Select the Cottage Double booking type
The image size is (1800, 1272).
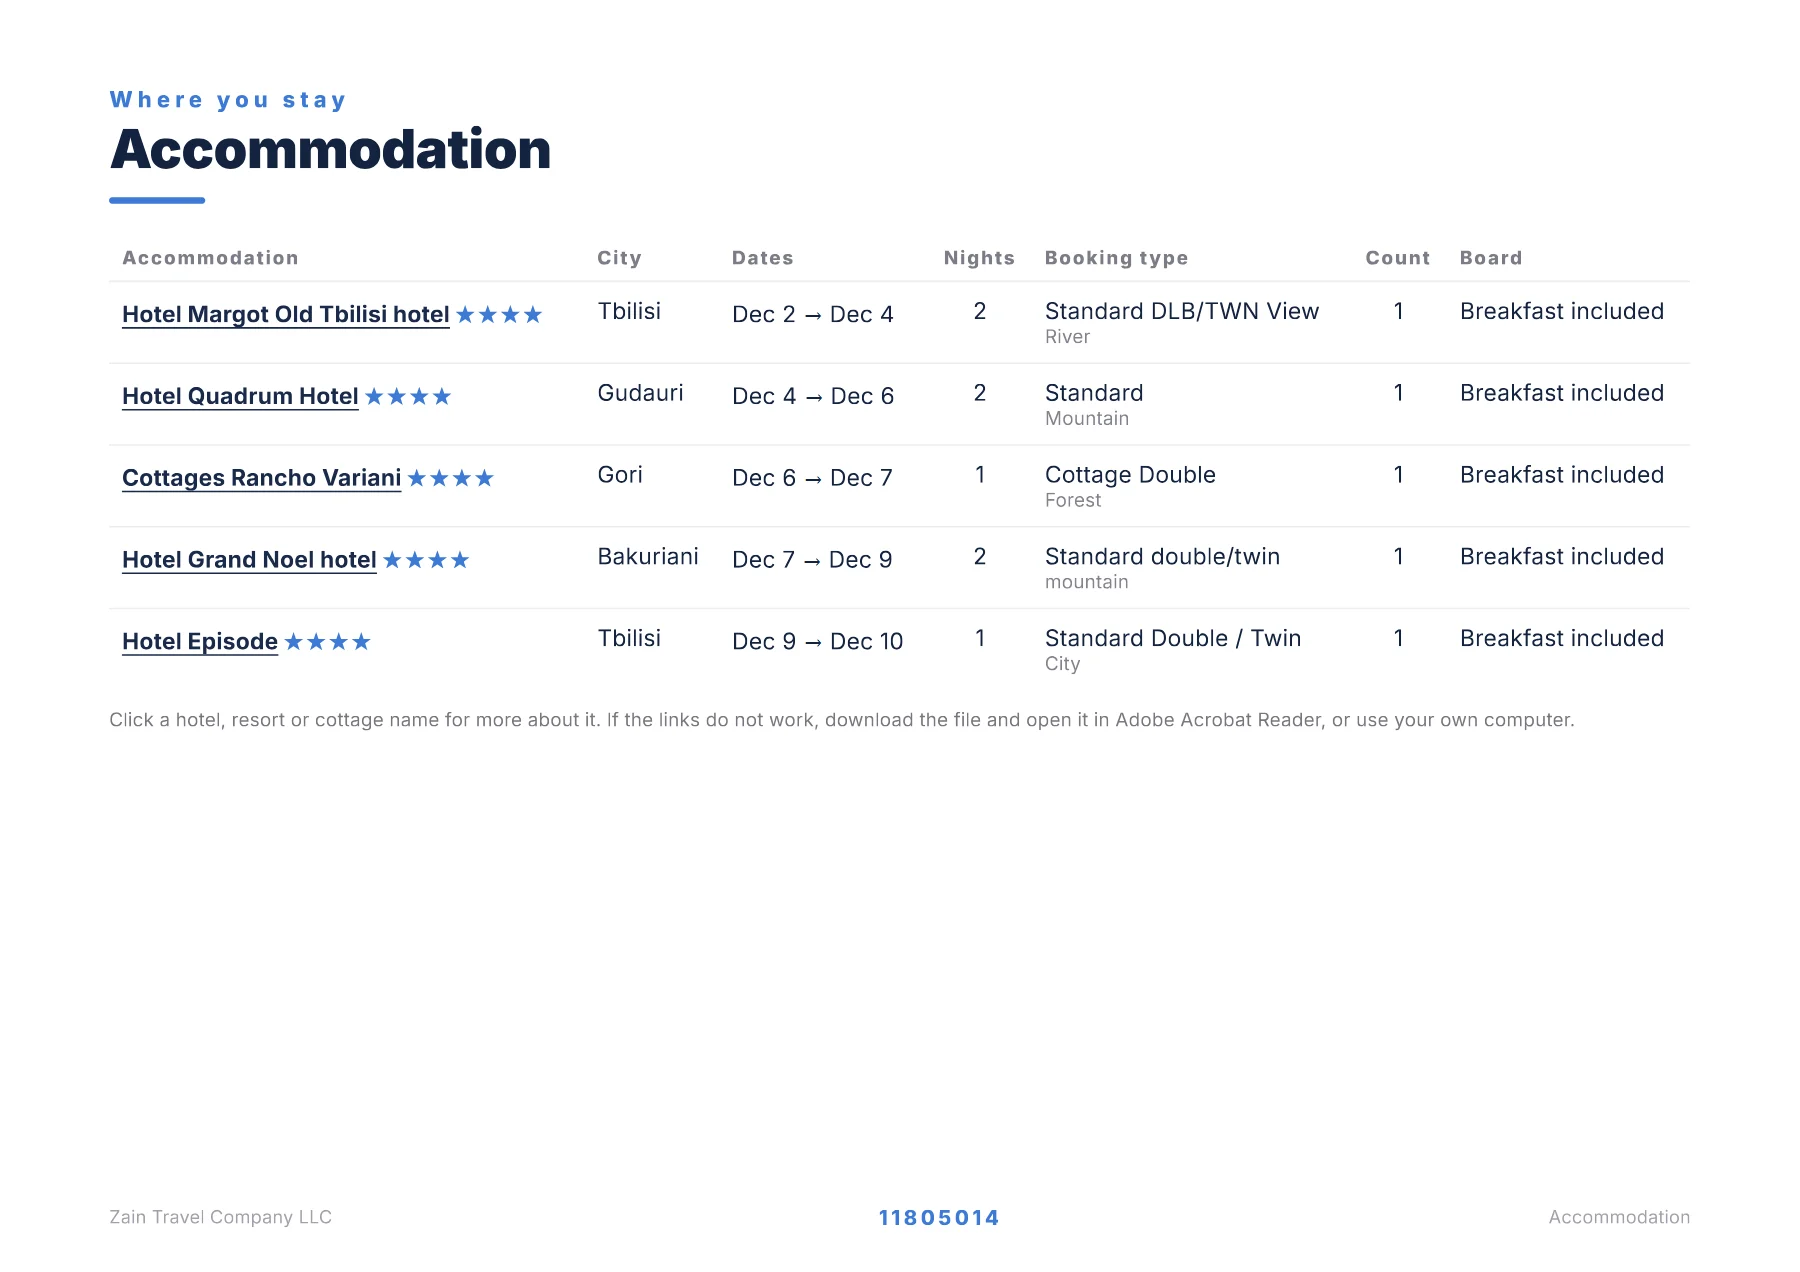pos(1130,475)
